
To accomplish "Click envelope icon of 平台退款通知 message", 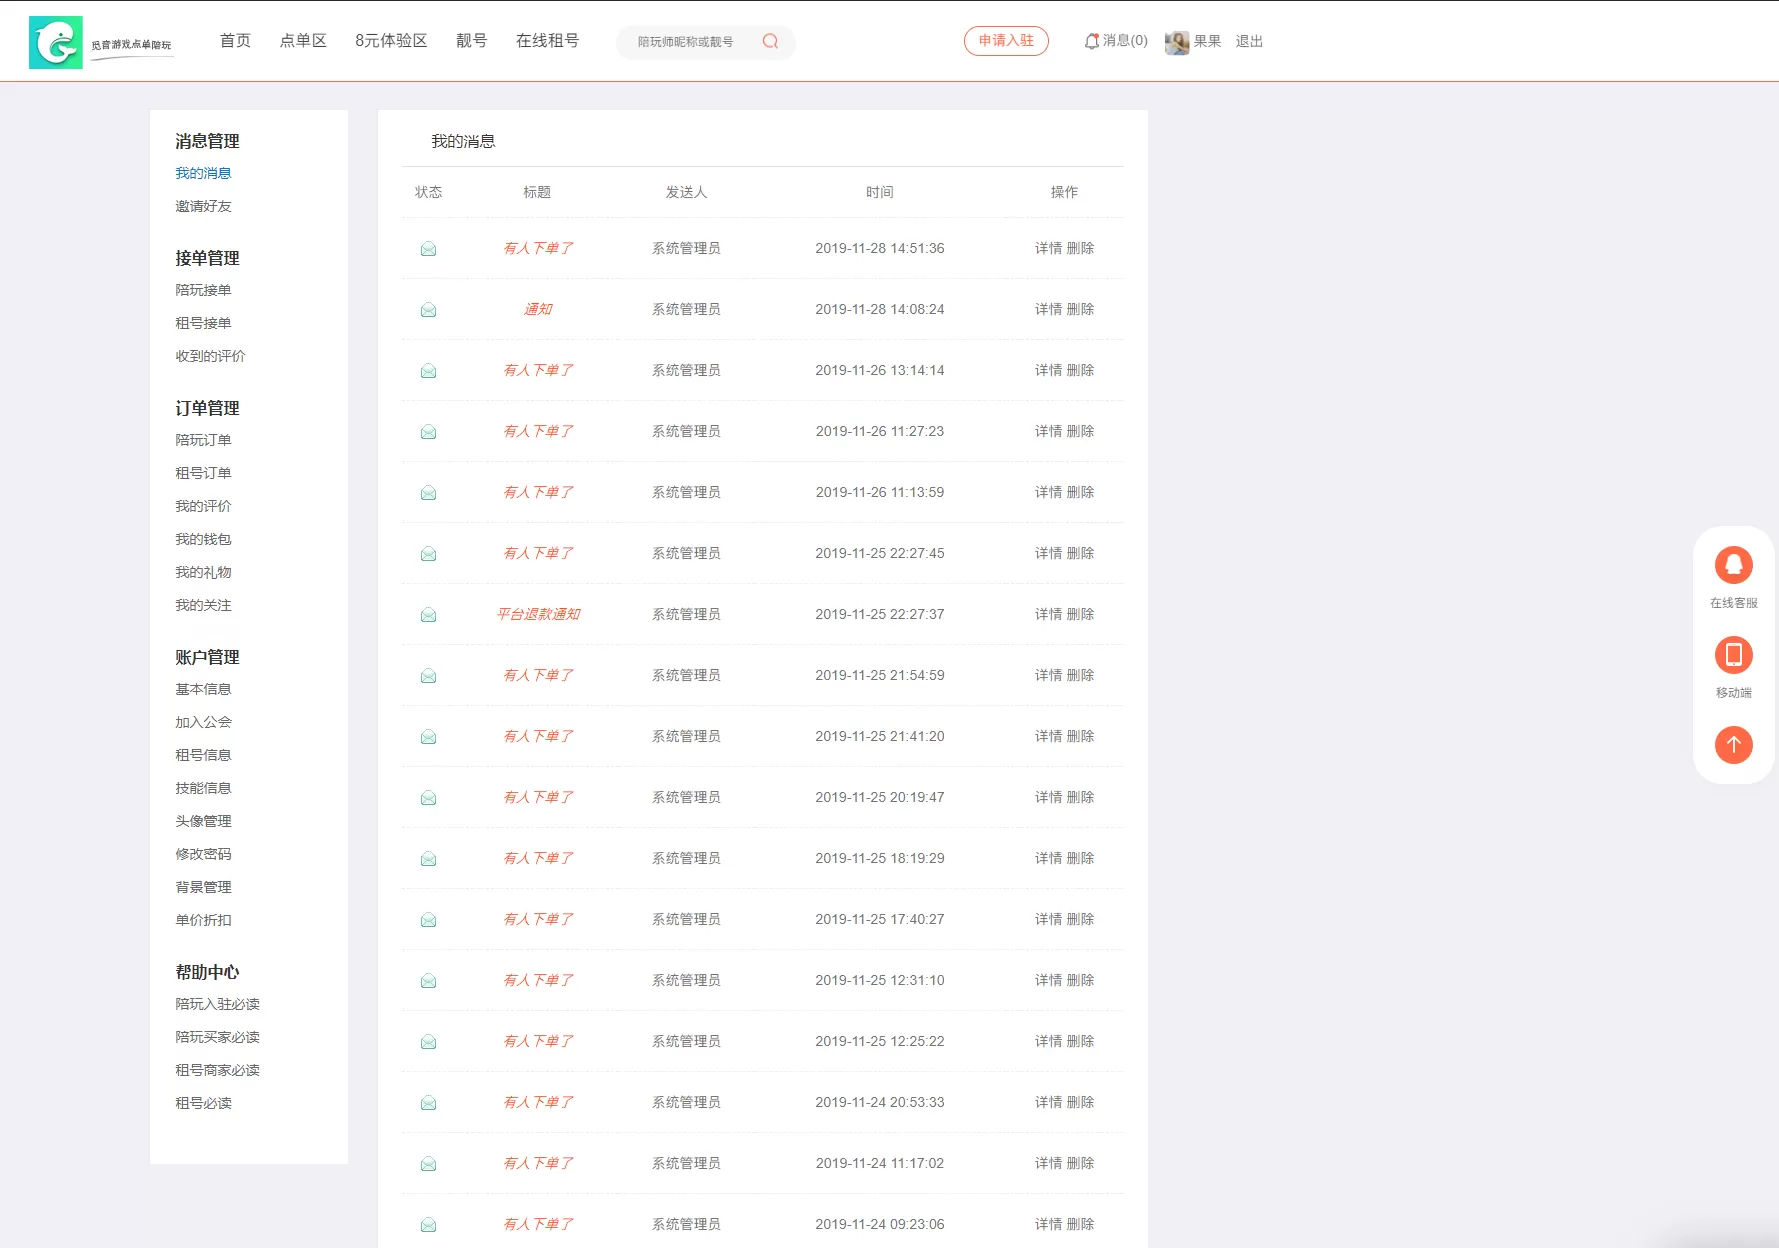I will point(428,615).
